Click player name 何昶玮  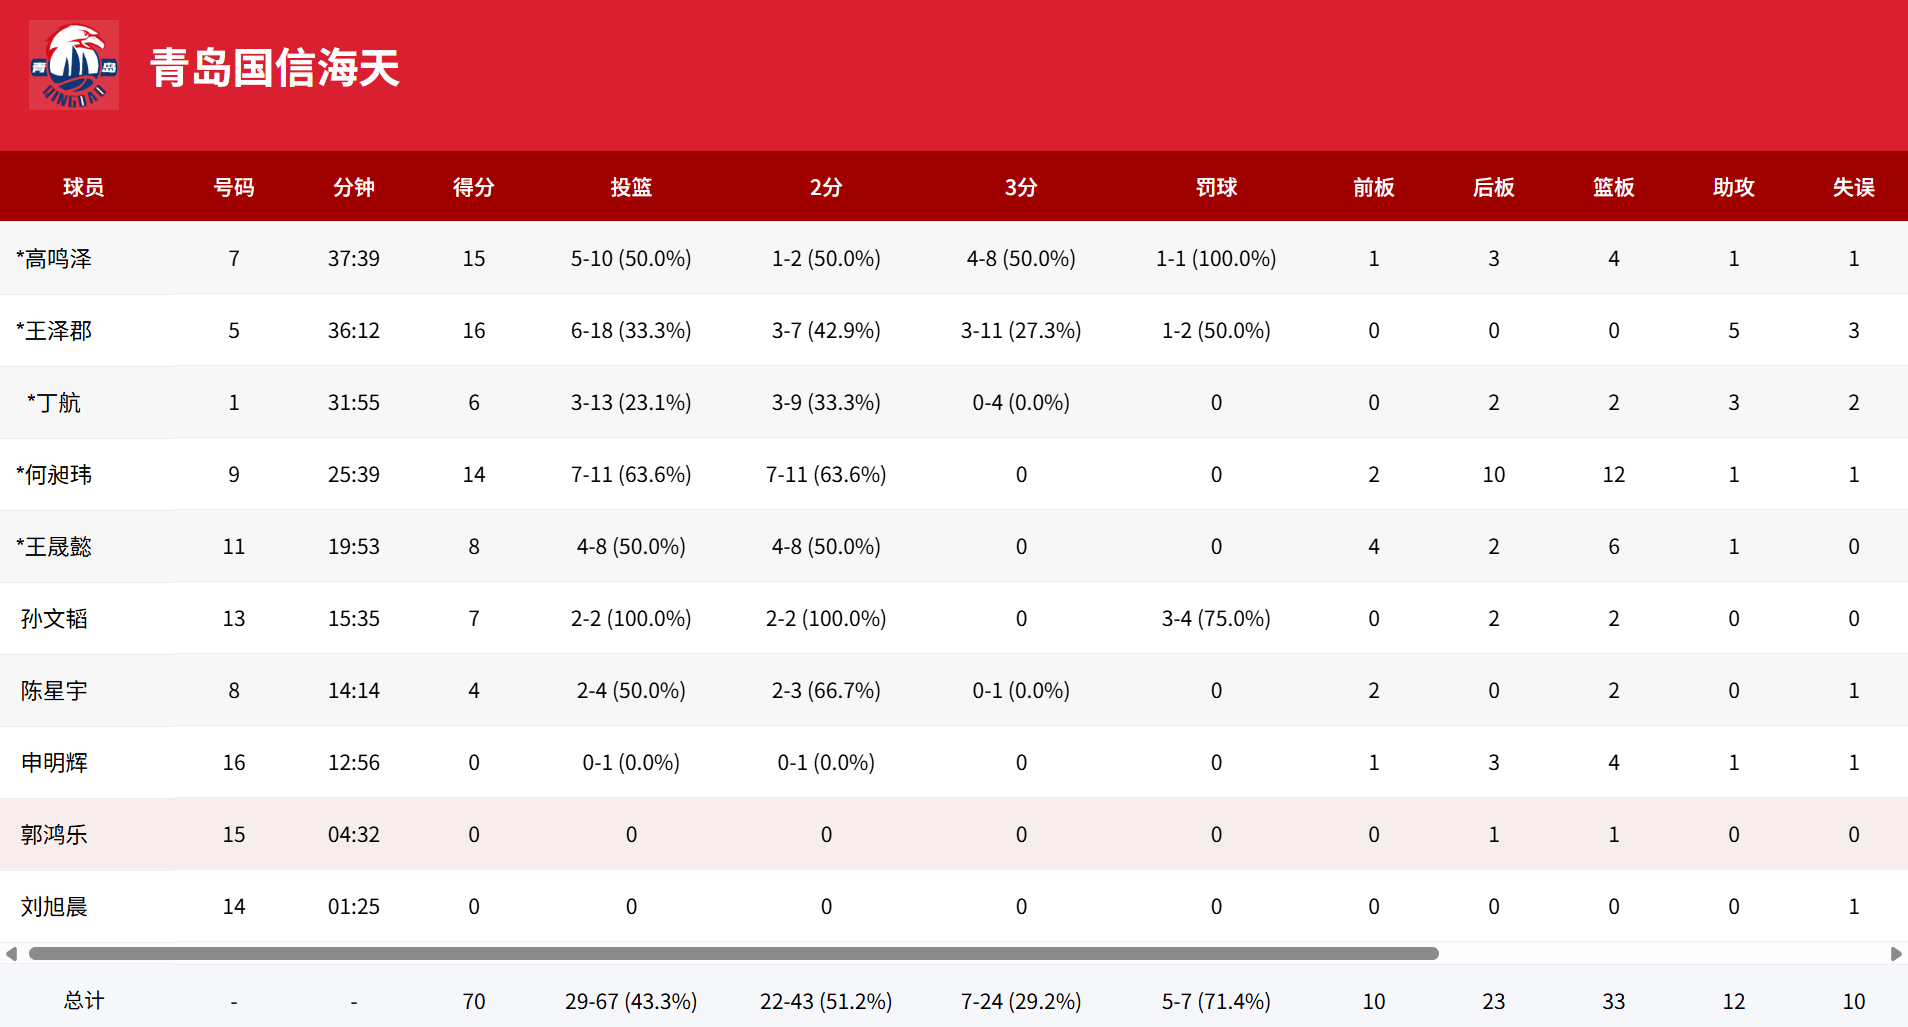click(55, 475)
